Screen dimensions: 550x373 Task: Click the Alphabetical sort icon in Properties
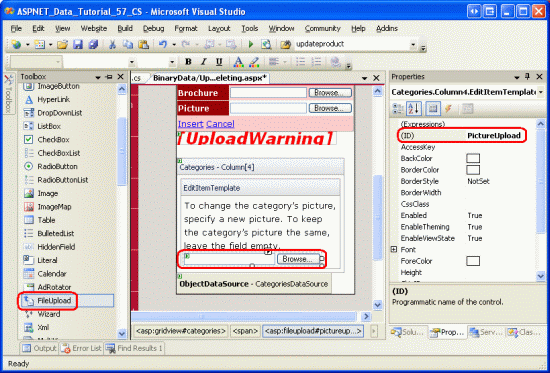click(x=414, y=109)
